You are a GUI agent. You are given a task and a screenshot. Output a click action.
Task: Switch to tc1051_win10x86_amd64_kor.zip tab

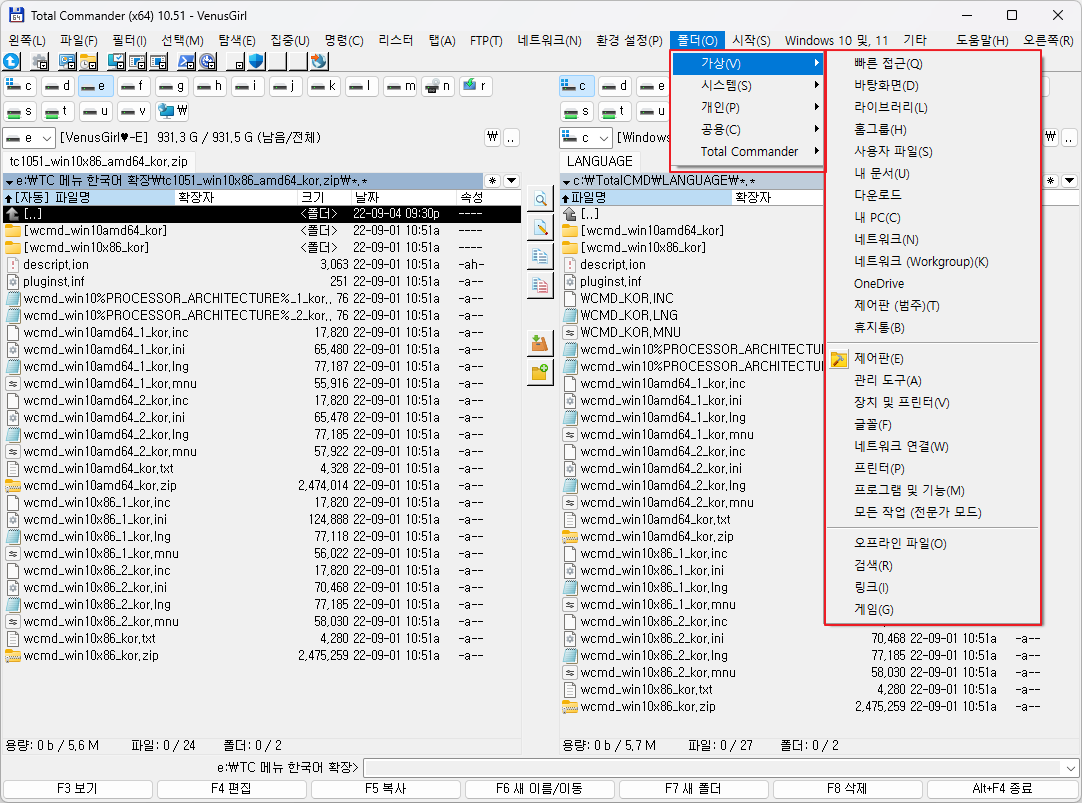tap(99, 162)
